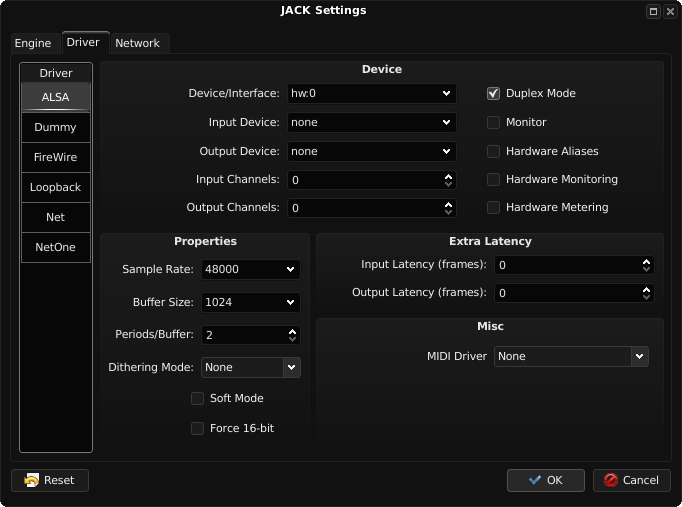Raise Output Latency frames value
Image resolution: width=682 pixels, height=507 pixels.
(646, 289)
